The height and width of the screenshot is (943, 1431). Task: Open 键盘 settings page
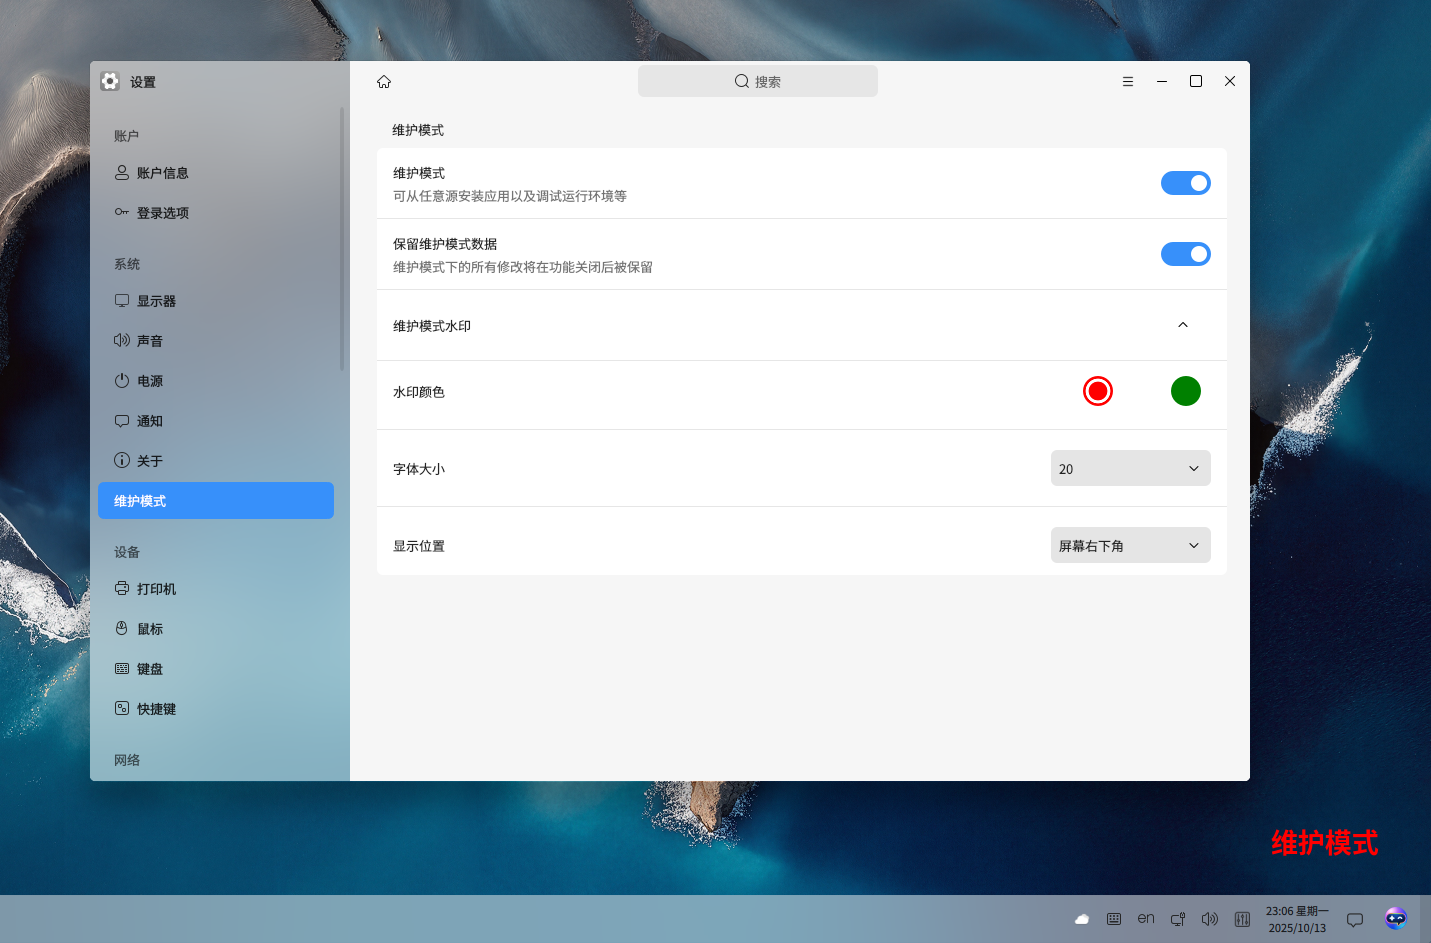pyautogui.click(x=216, y=669)
